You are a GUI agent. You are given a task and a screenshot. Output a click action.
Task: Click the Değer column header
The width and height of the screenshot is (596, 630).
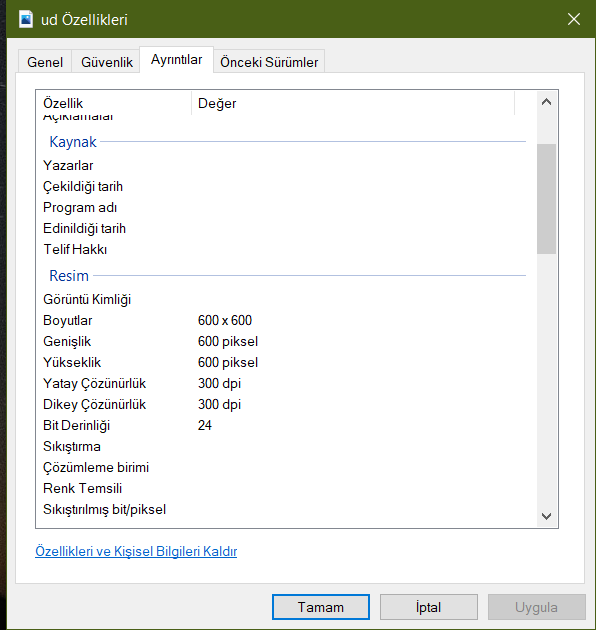tap(353, 103)
